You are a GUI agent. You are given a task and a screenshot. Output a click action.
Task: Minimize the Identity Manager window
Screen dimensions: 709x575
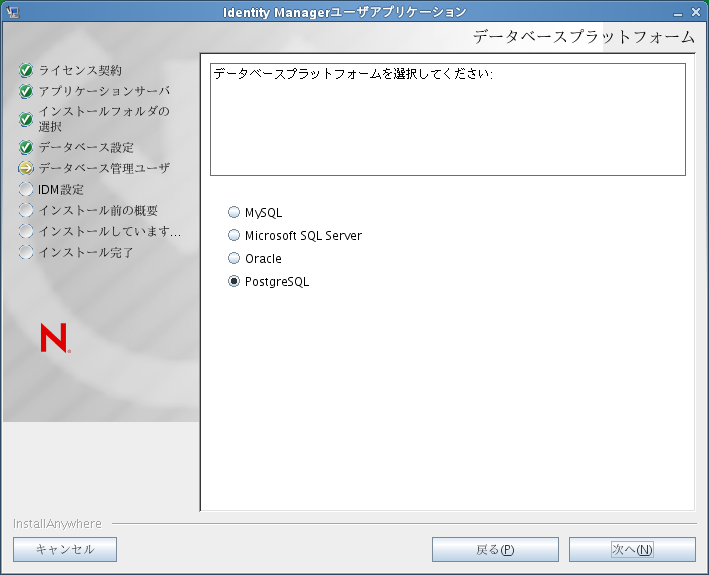677,13
